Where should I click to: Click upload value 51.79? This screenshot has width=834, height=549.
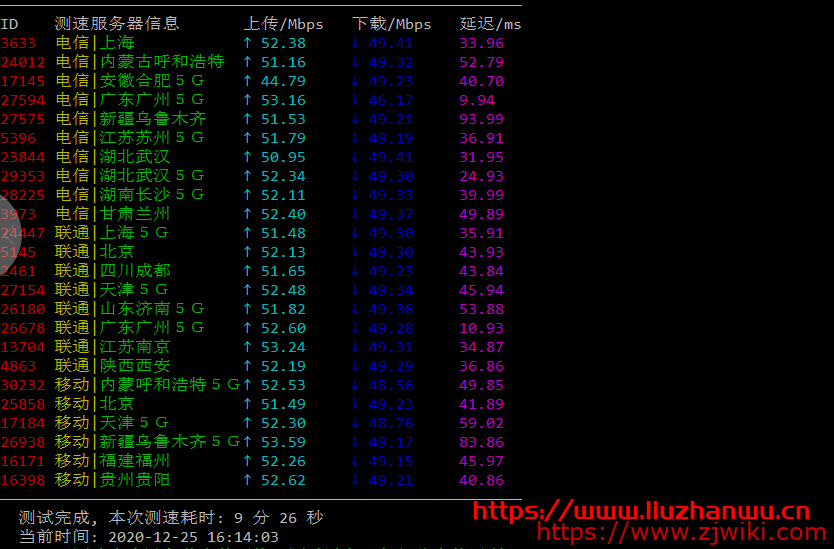coord(283,138)
